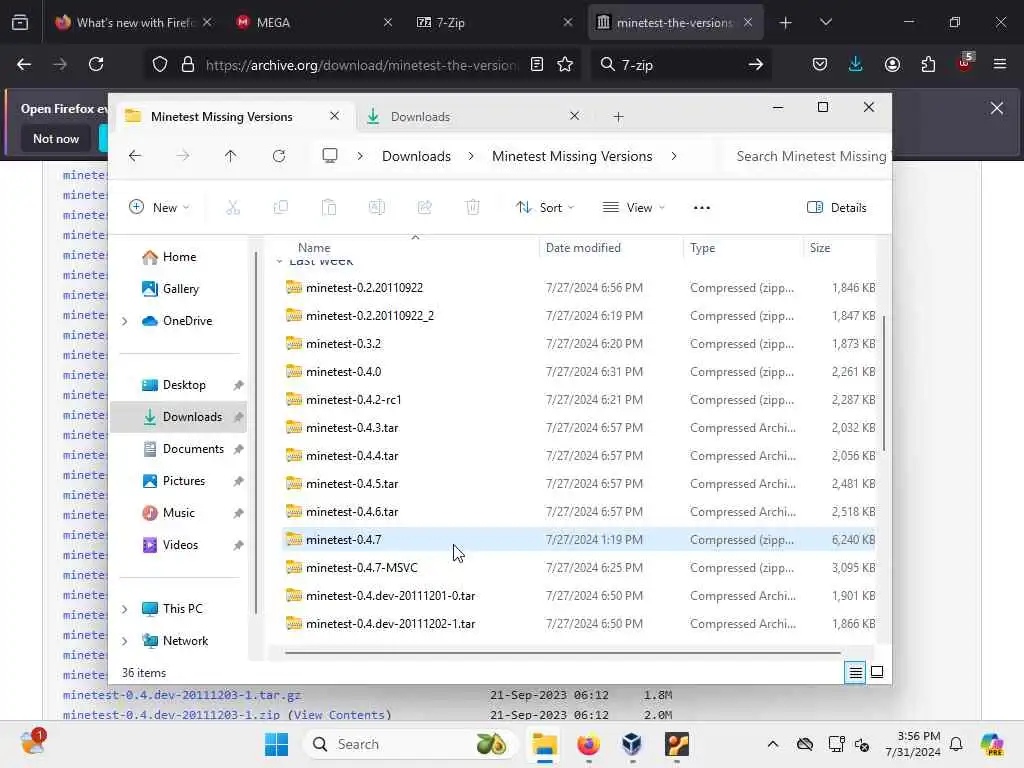Refresh the File Explorer folder view
Image resolution: width=1024 pixels, height=768 pixels.
coord(279,156)
